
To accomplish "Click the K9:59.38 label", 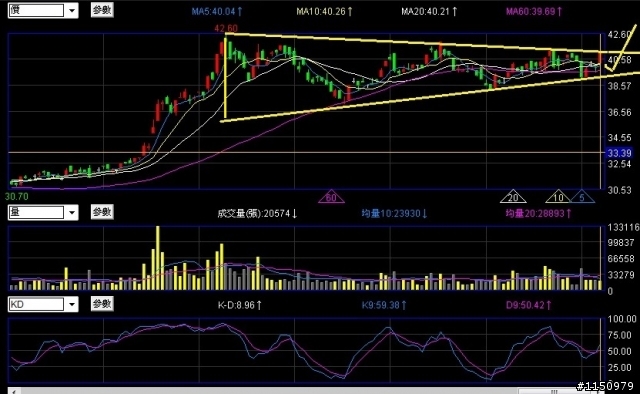I will [384, 305].
